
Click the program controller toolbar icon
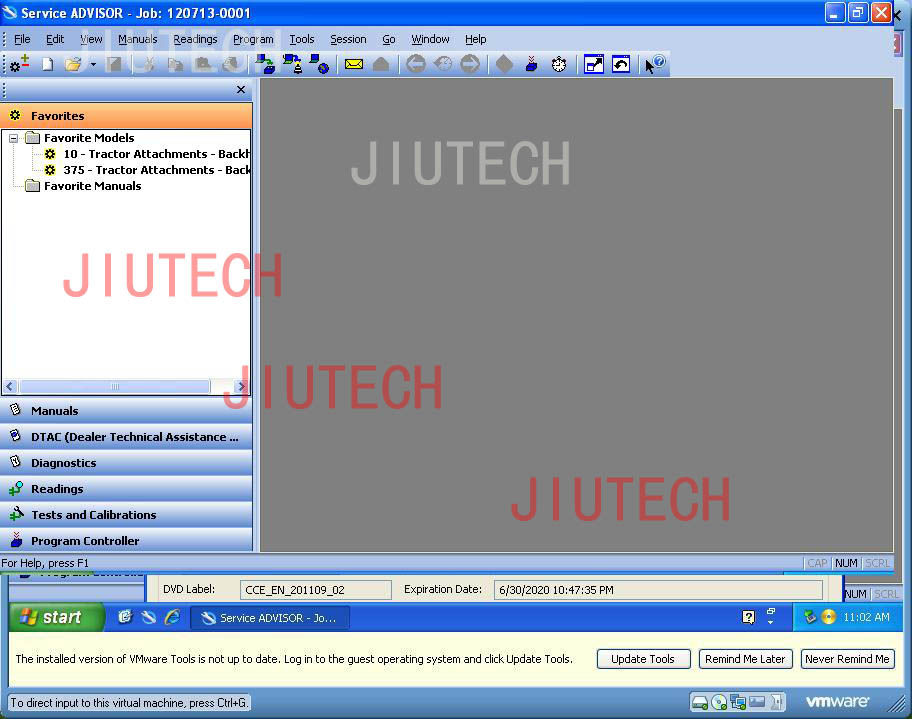point(532,64)
